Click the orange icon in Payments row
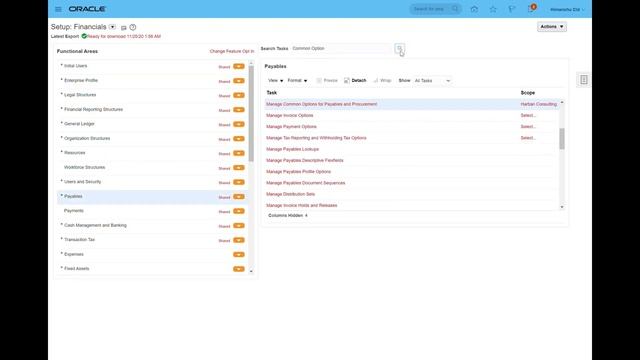The height and width of the screenshot is (360, 640). coord(239,211)
